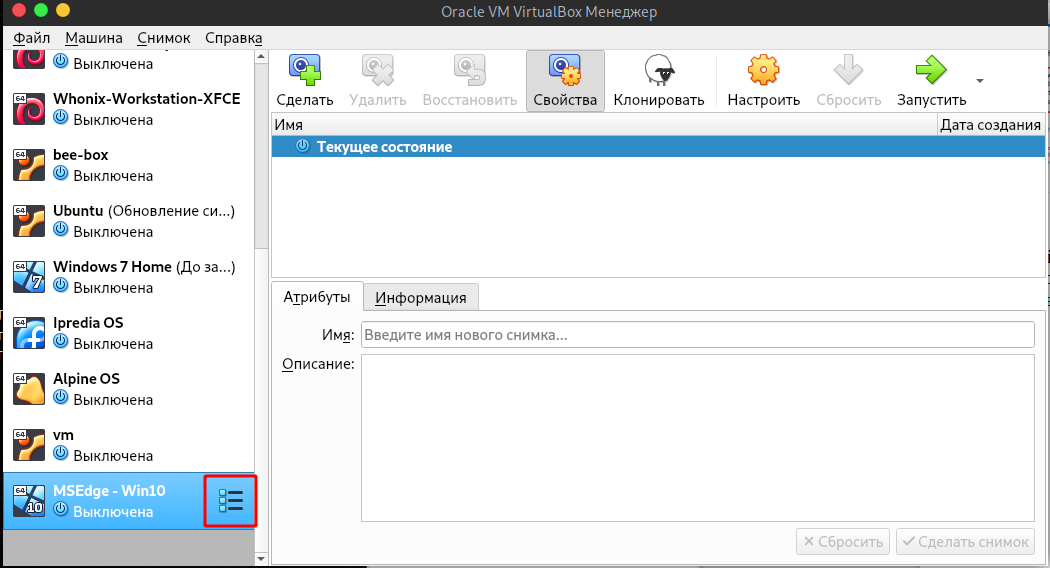Select the Whonix-Workstation-XFCE machine name
This screenshot has width=1050, height=568.
147,98
